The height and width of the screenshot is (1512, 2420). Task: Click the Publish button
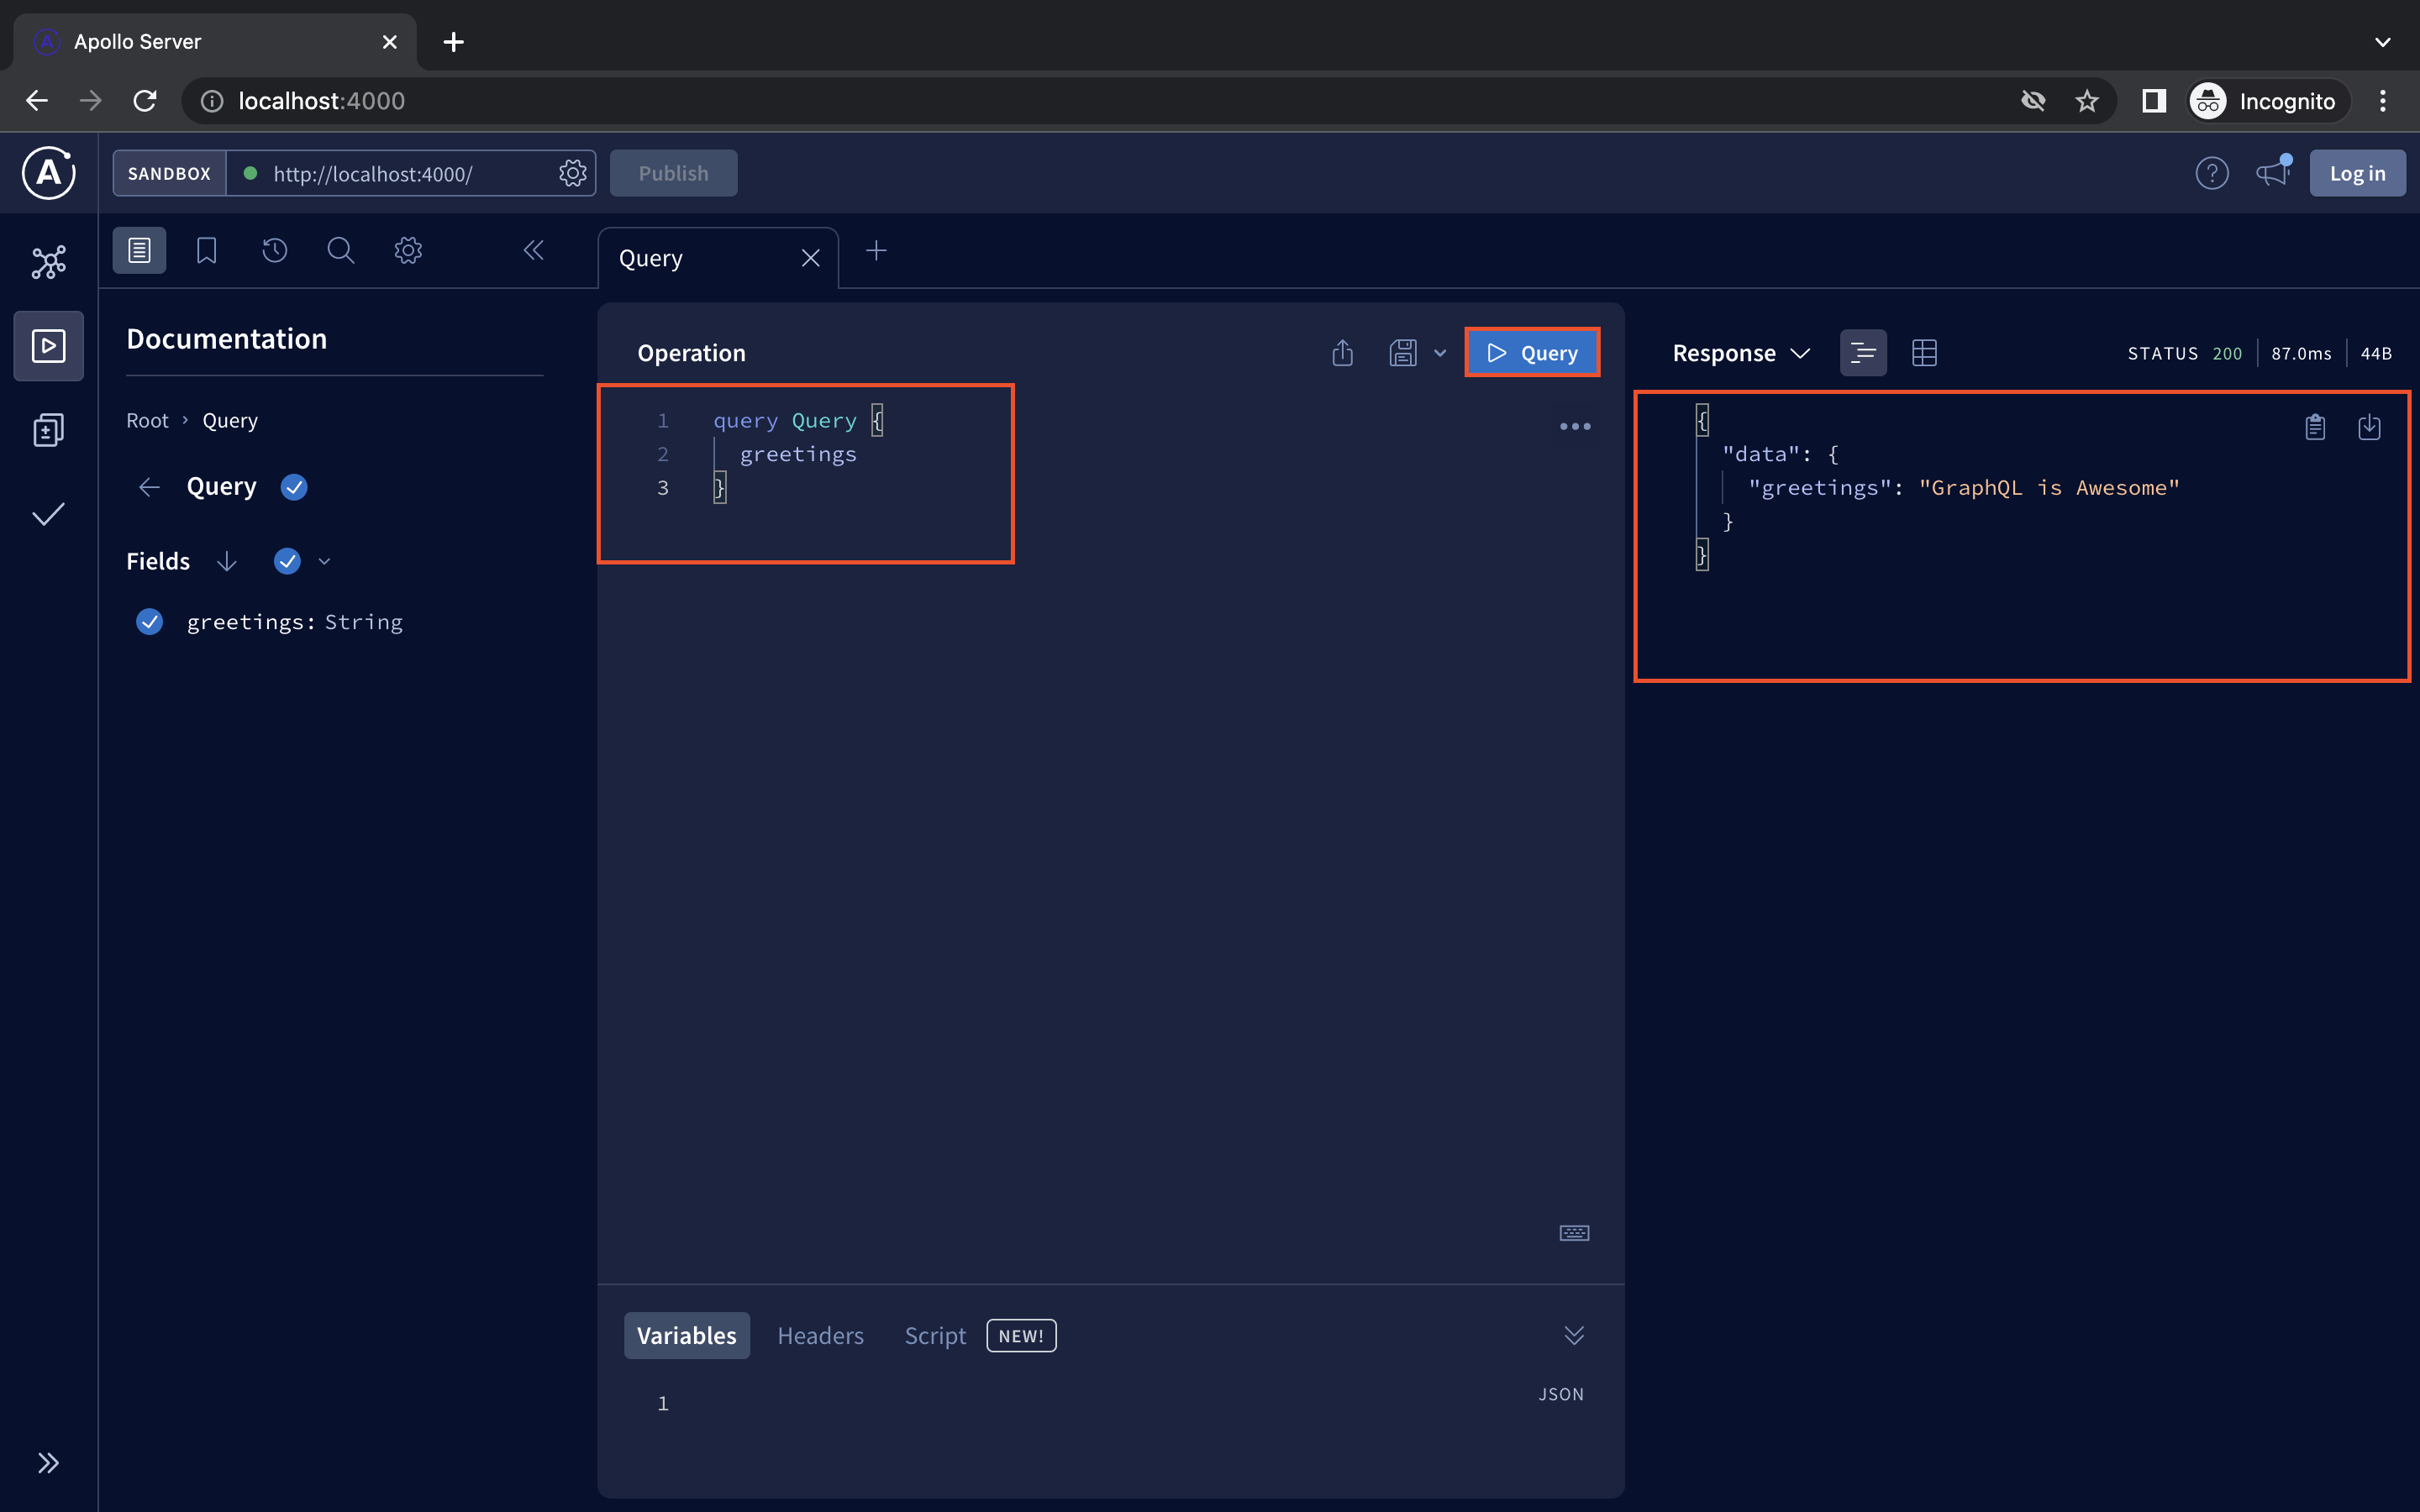(673, 173)
